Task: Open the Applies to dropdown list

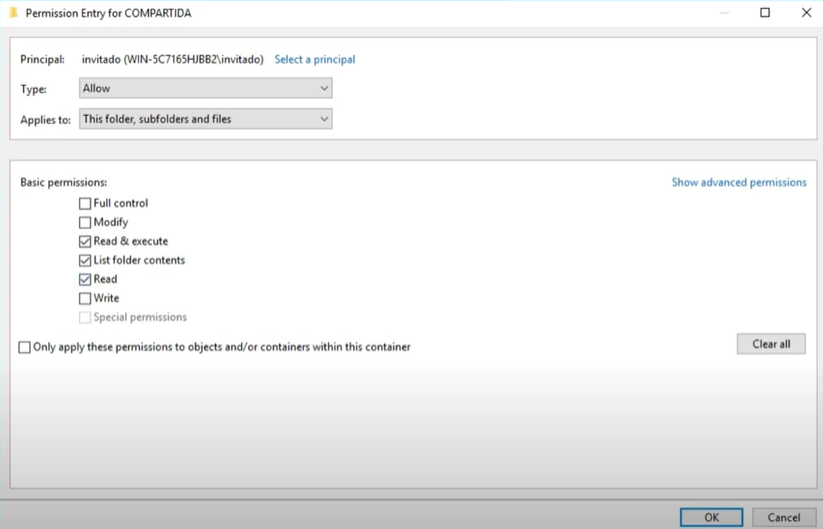Action: (x=206, y=119)
